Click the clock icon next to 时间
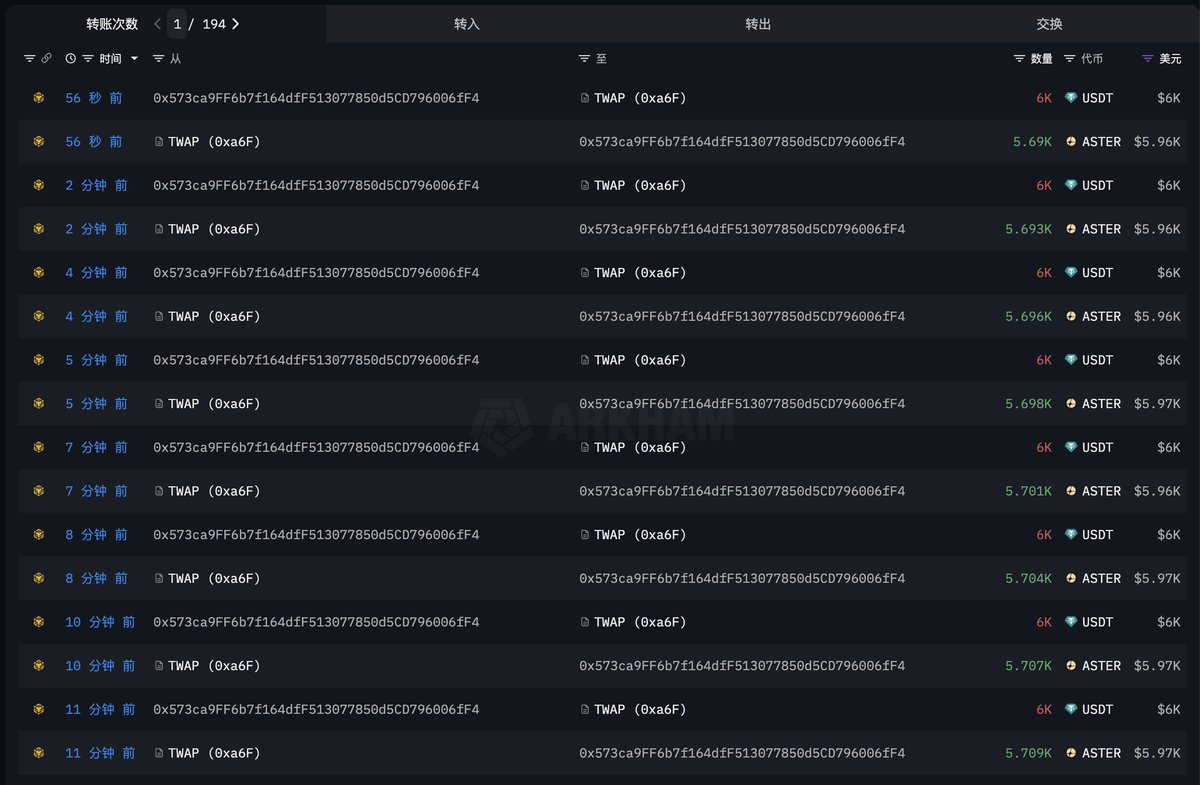 [x=70, y=59]
